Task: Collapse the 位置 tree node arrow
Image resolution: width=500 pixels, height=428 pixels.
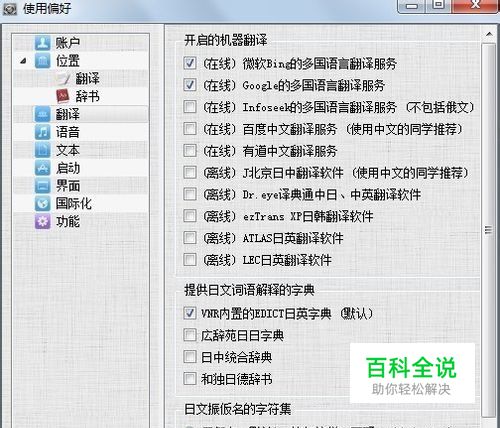Action: [23, 61]
